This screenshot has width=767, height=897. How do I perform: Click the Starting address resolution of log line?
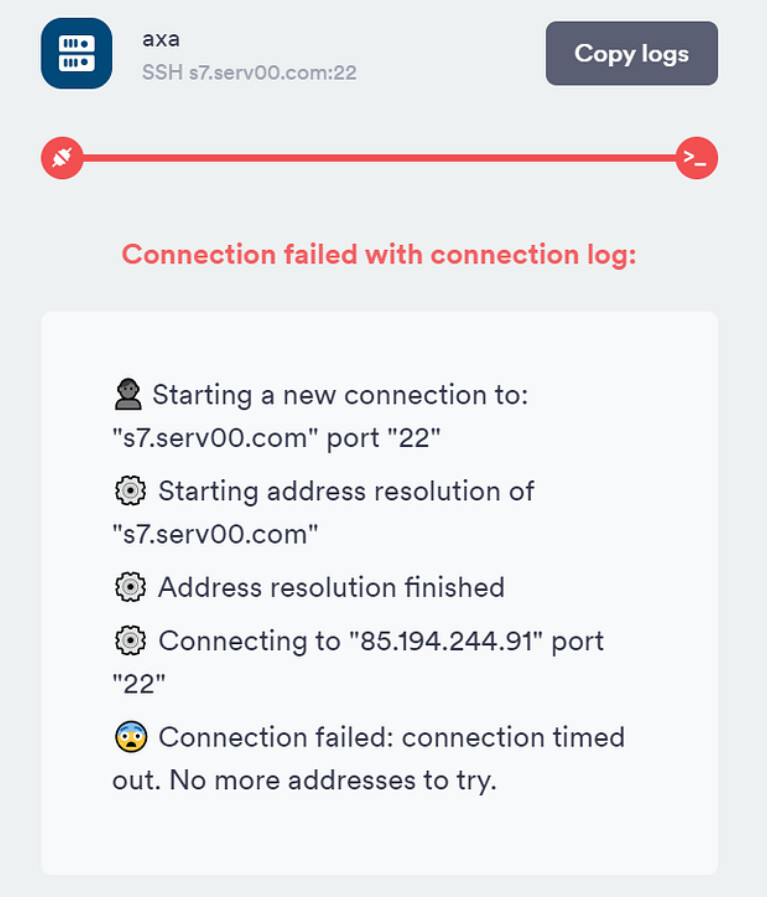coord(324,512)
